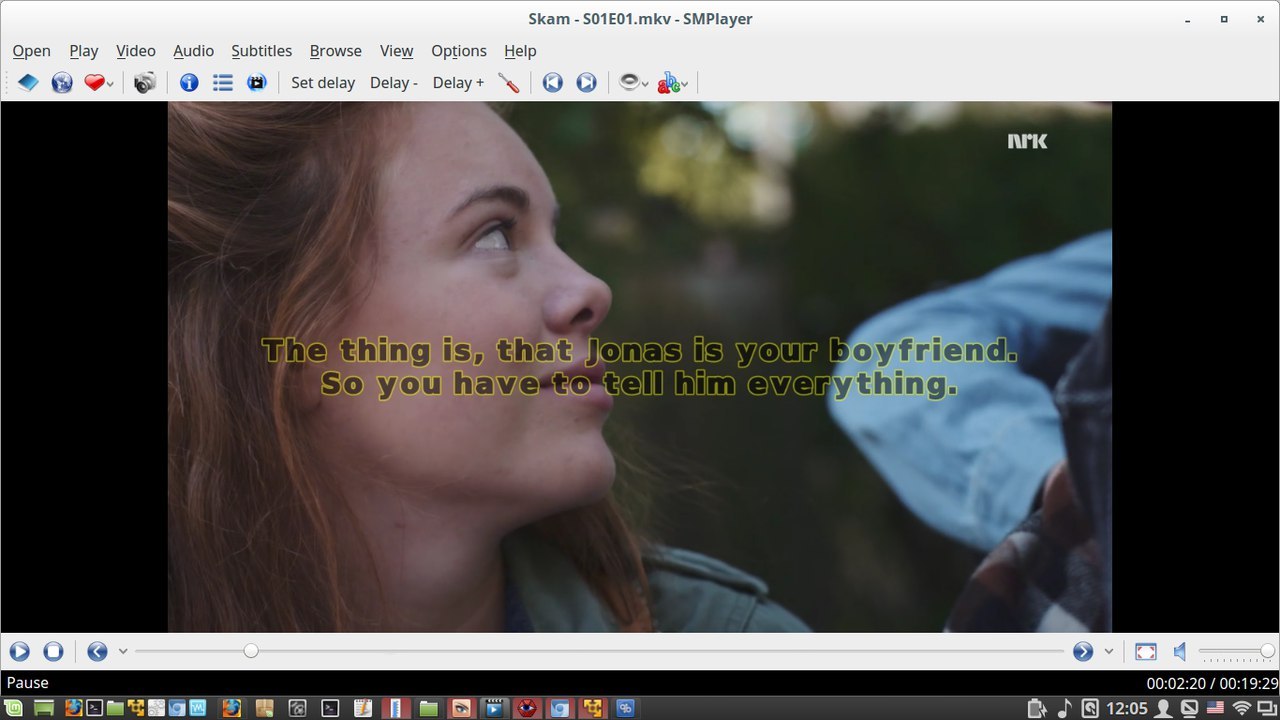Click the Delay - button
The width and height of the screenshot is (1280, 720).
[x=394, y=83]
